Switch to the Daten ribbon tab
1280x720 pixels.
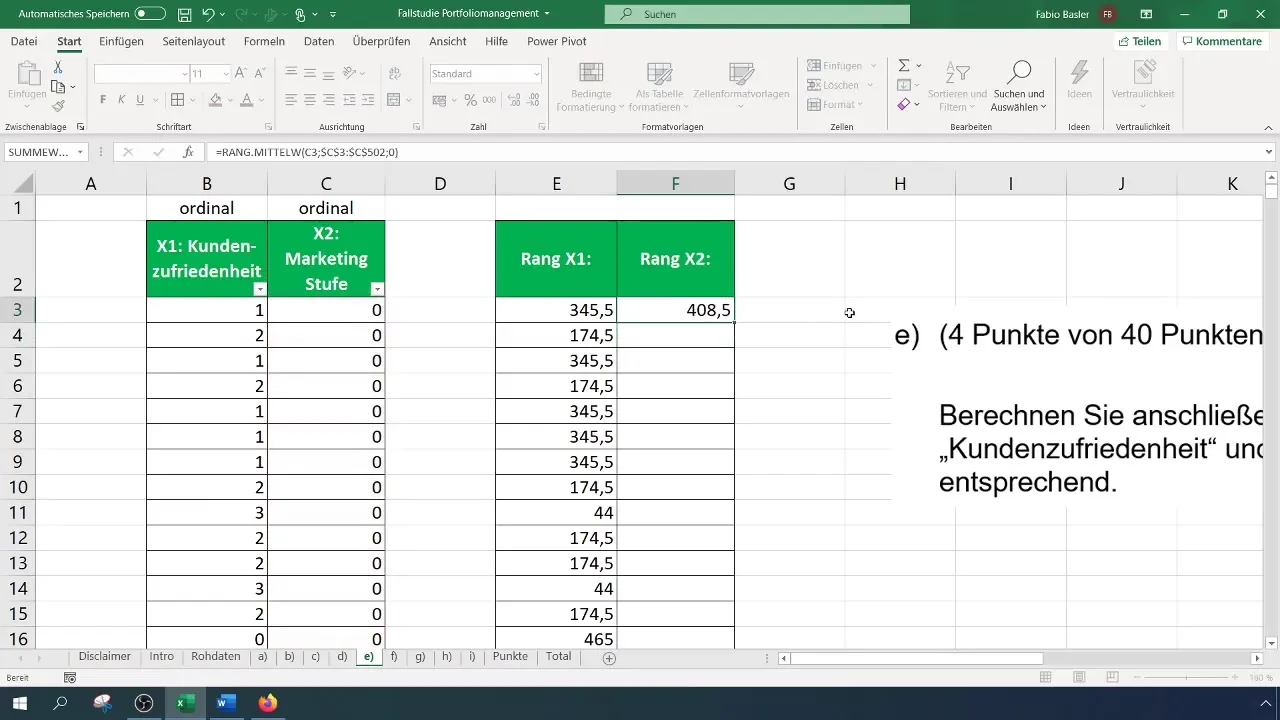pyautogui.click(x=319, y=41)
